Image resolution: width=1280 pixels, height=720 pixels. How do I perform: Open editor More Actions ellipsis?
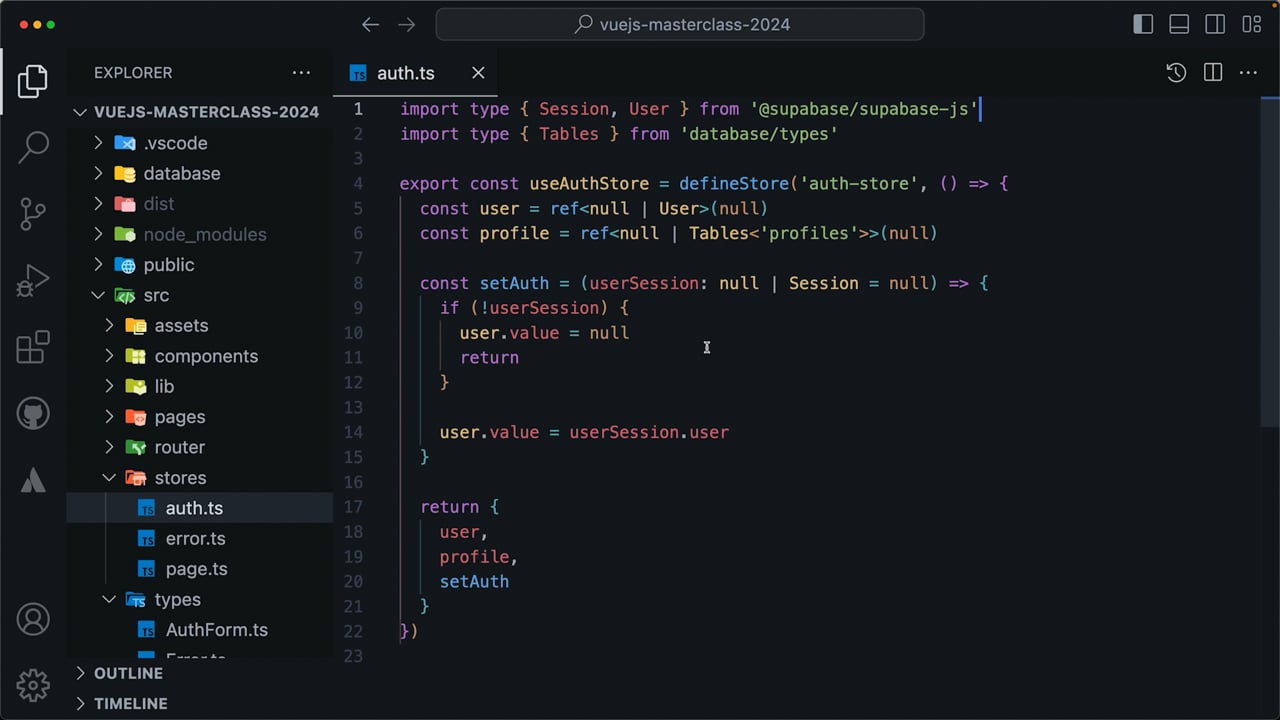coord(1248,72)
